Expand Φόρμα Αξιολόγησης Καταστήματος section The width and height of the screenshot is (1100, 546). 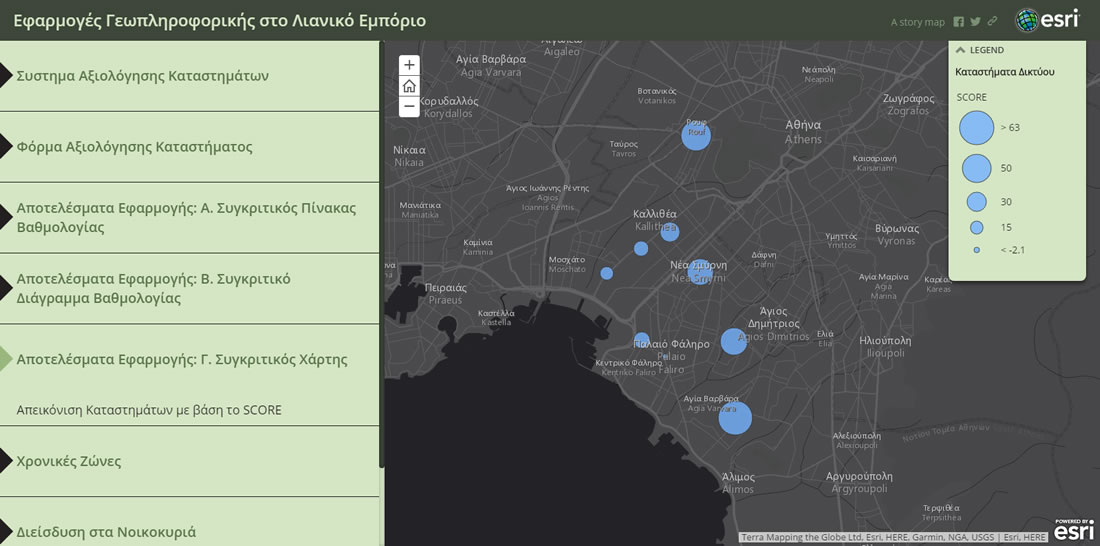click(x=134, y=147)
